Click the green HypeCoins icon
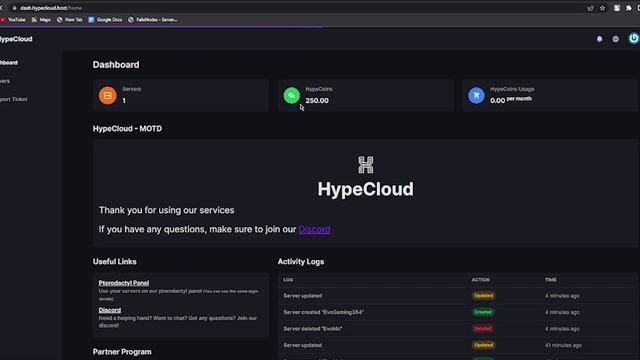 (291, 96)
